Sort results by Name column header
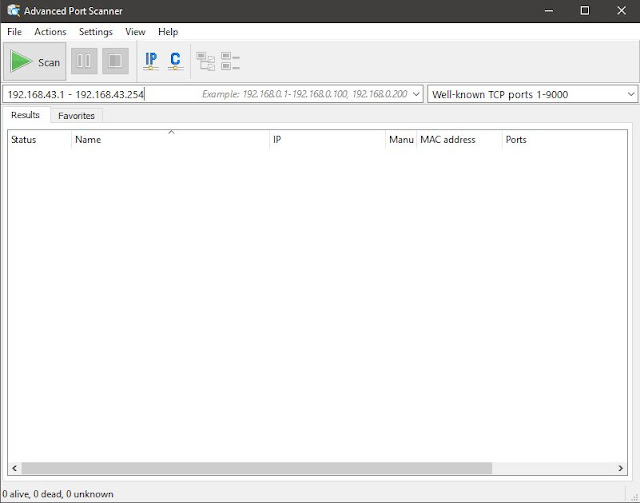The height and width of the screenshot is (503, 640). 170,140
